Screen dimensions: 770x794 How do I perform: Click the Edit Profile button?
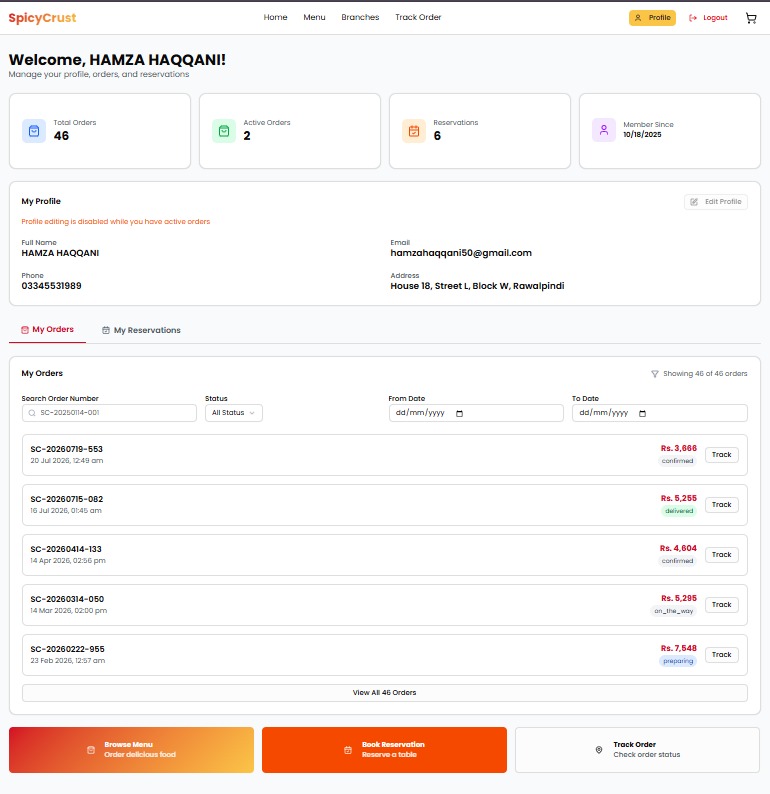[715, 202]
